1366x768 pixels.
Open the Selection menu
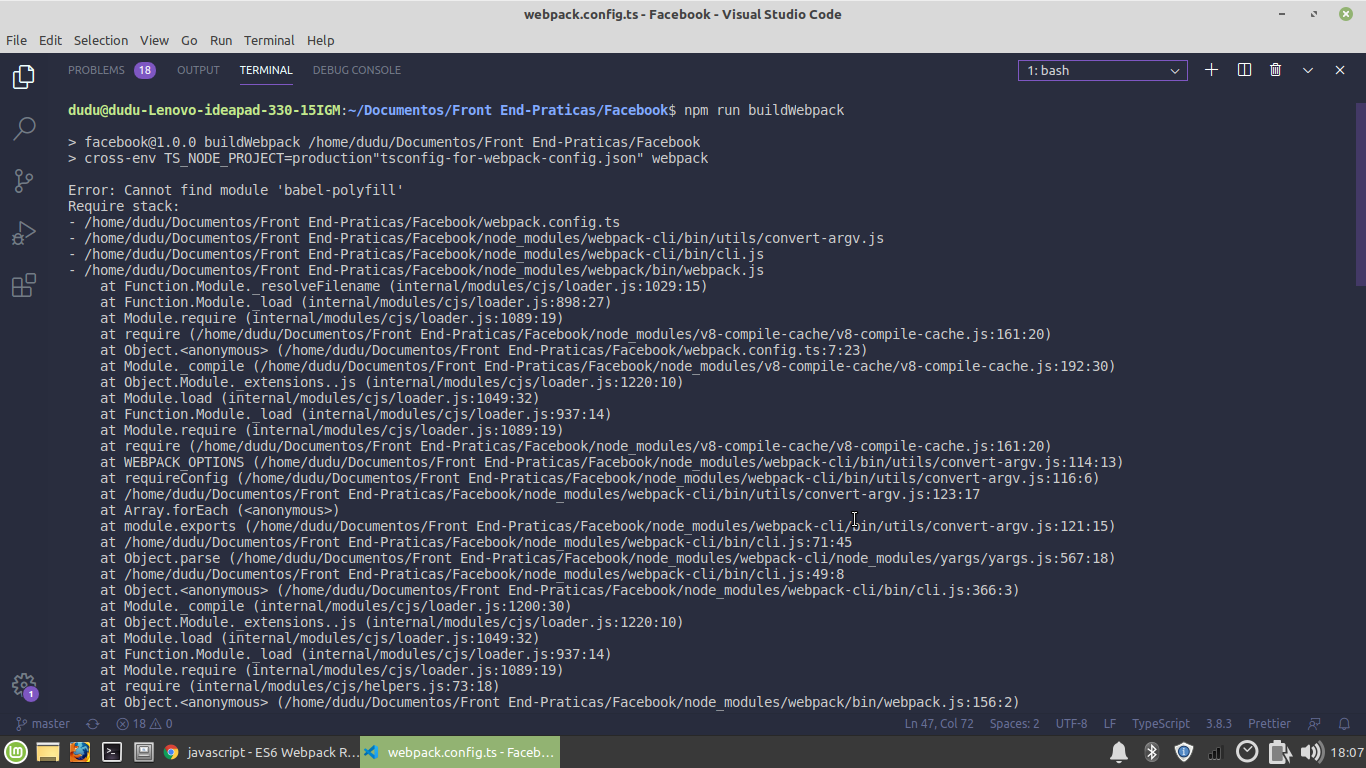pyautogui.click(x=101, y=40)
